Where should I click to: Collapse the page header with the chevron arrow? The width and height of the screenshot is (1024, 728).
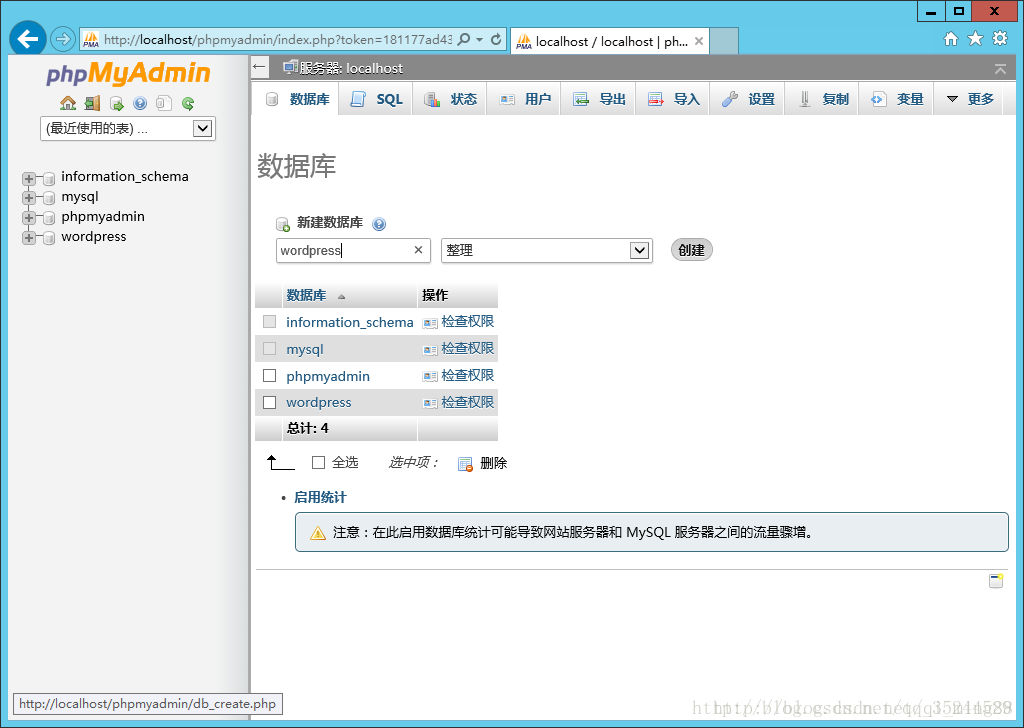1000,69
